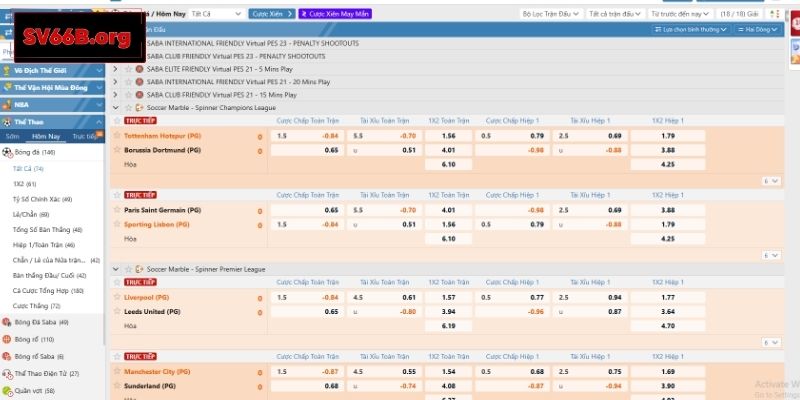The height and width of the screenshot is (400, 800).
Task: Switch to the Sớm tab
Action: (13, 136)
